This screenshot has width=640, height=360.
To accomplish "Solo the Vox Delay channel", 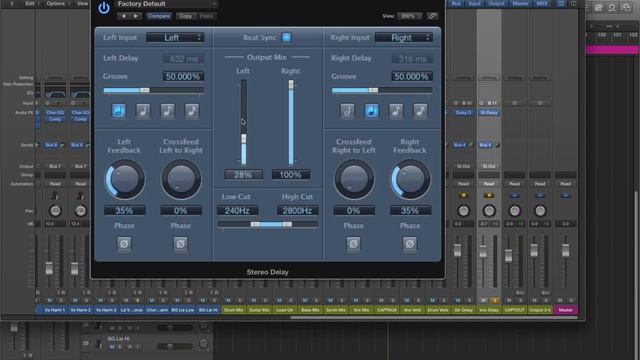I will 495,300.
